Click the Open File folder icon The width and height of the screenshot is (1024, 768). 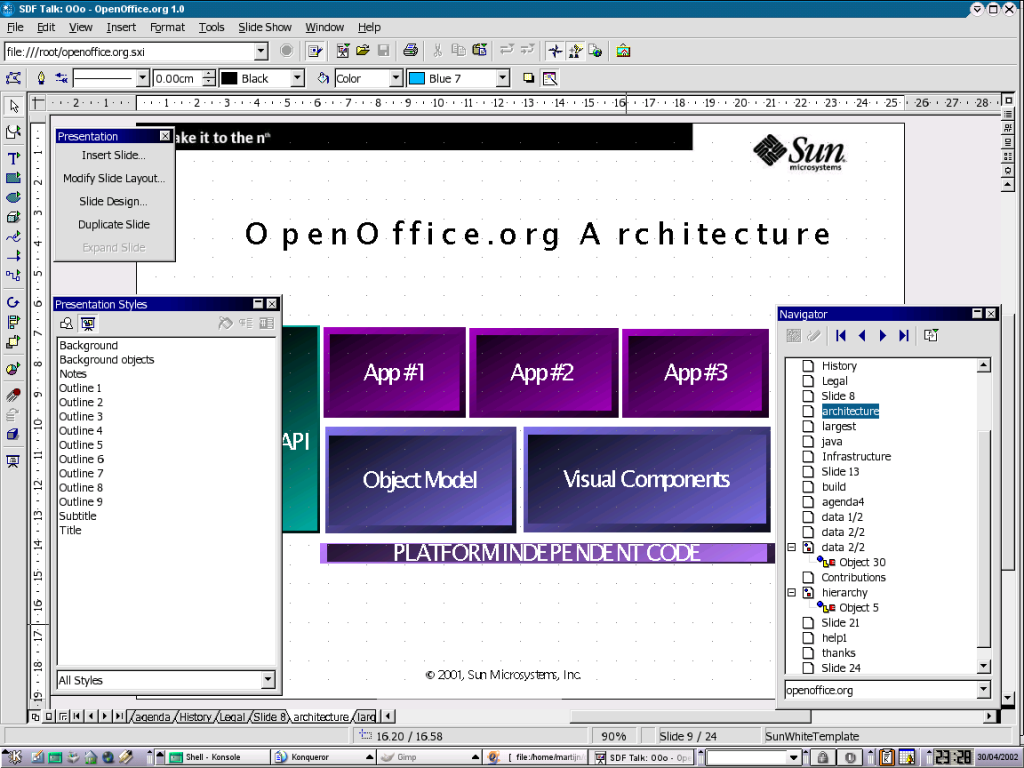(363, 51)
